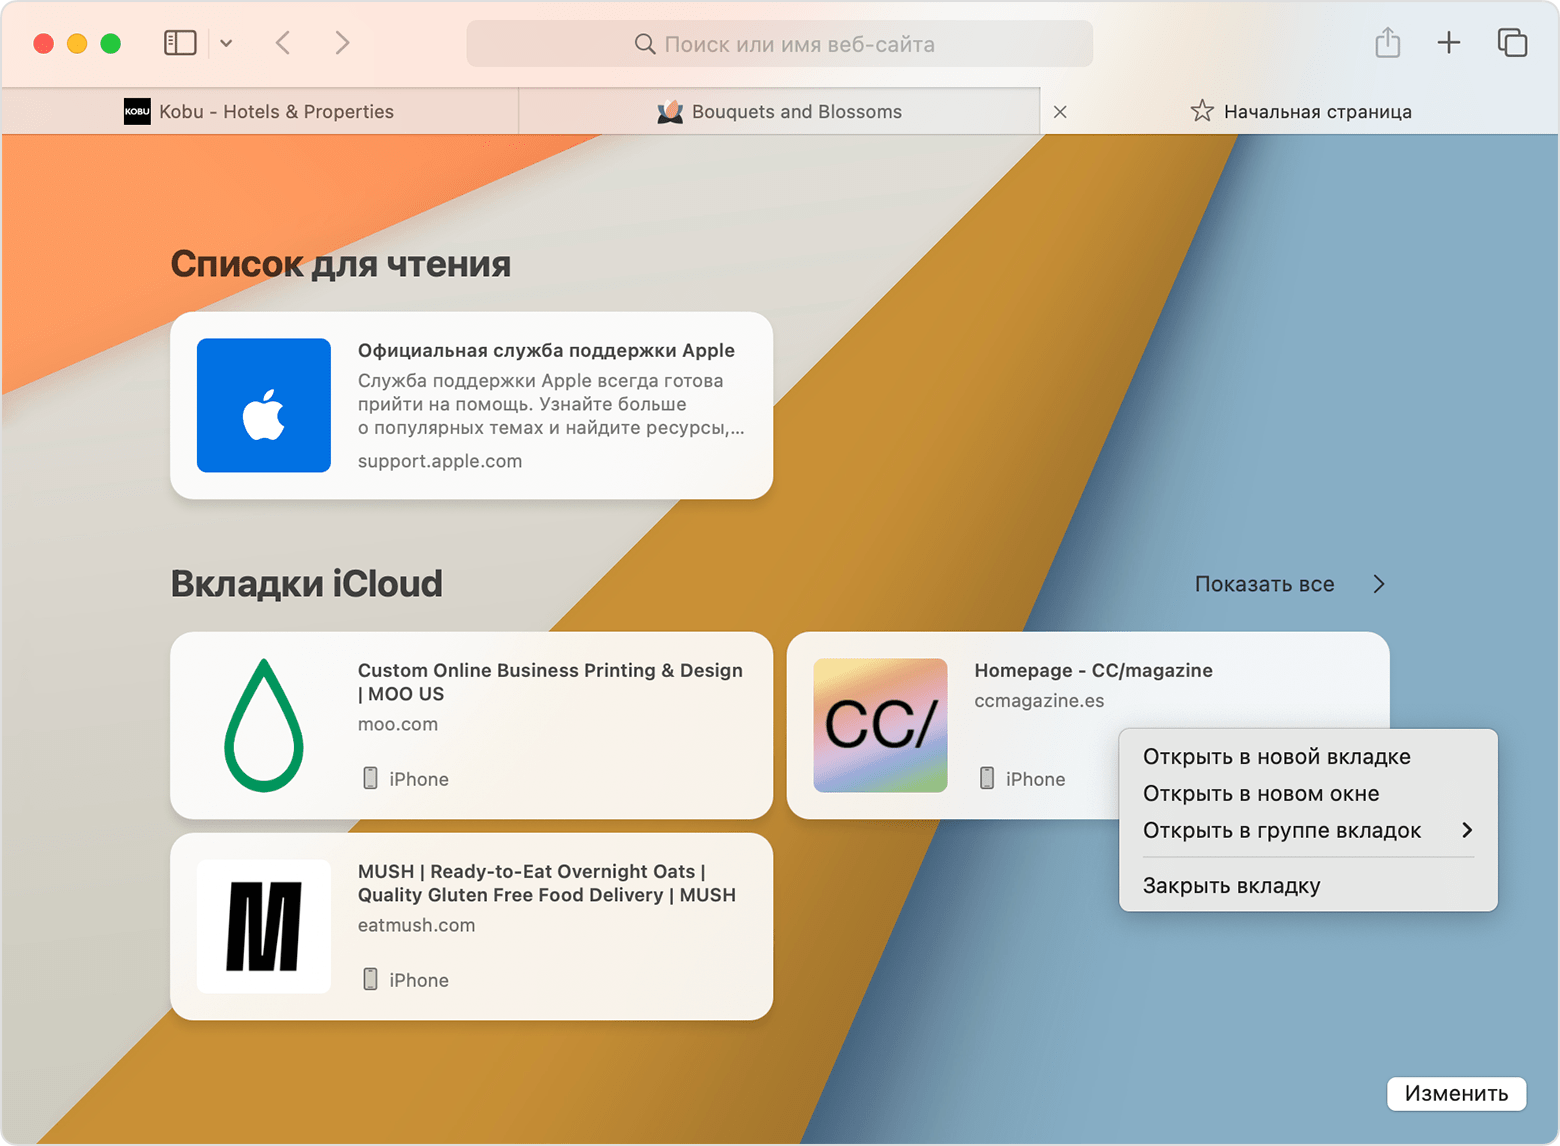Click support.apple.com address text
This screenshot has height=1146, width=1560.
[x=440, y=461]
